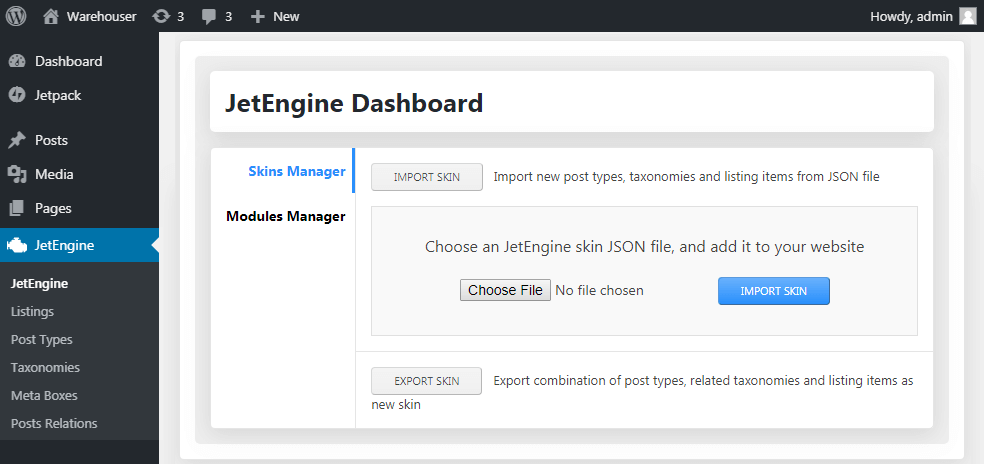Collapse the grey IMPORT SKIN toggle button
This screenshot has height=464, width=984.
[427, 177]
